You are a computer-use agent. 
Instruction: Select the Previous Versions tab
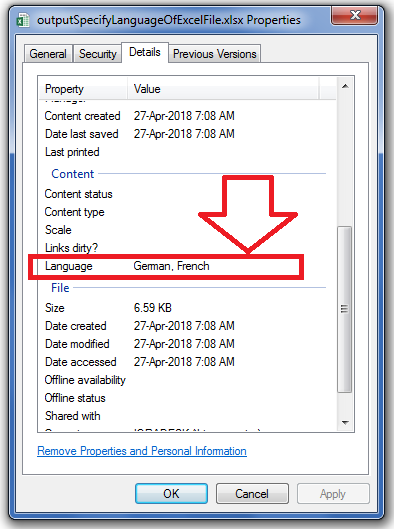(x=215, y=54)
